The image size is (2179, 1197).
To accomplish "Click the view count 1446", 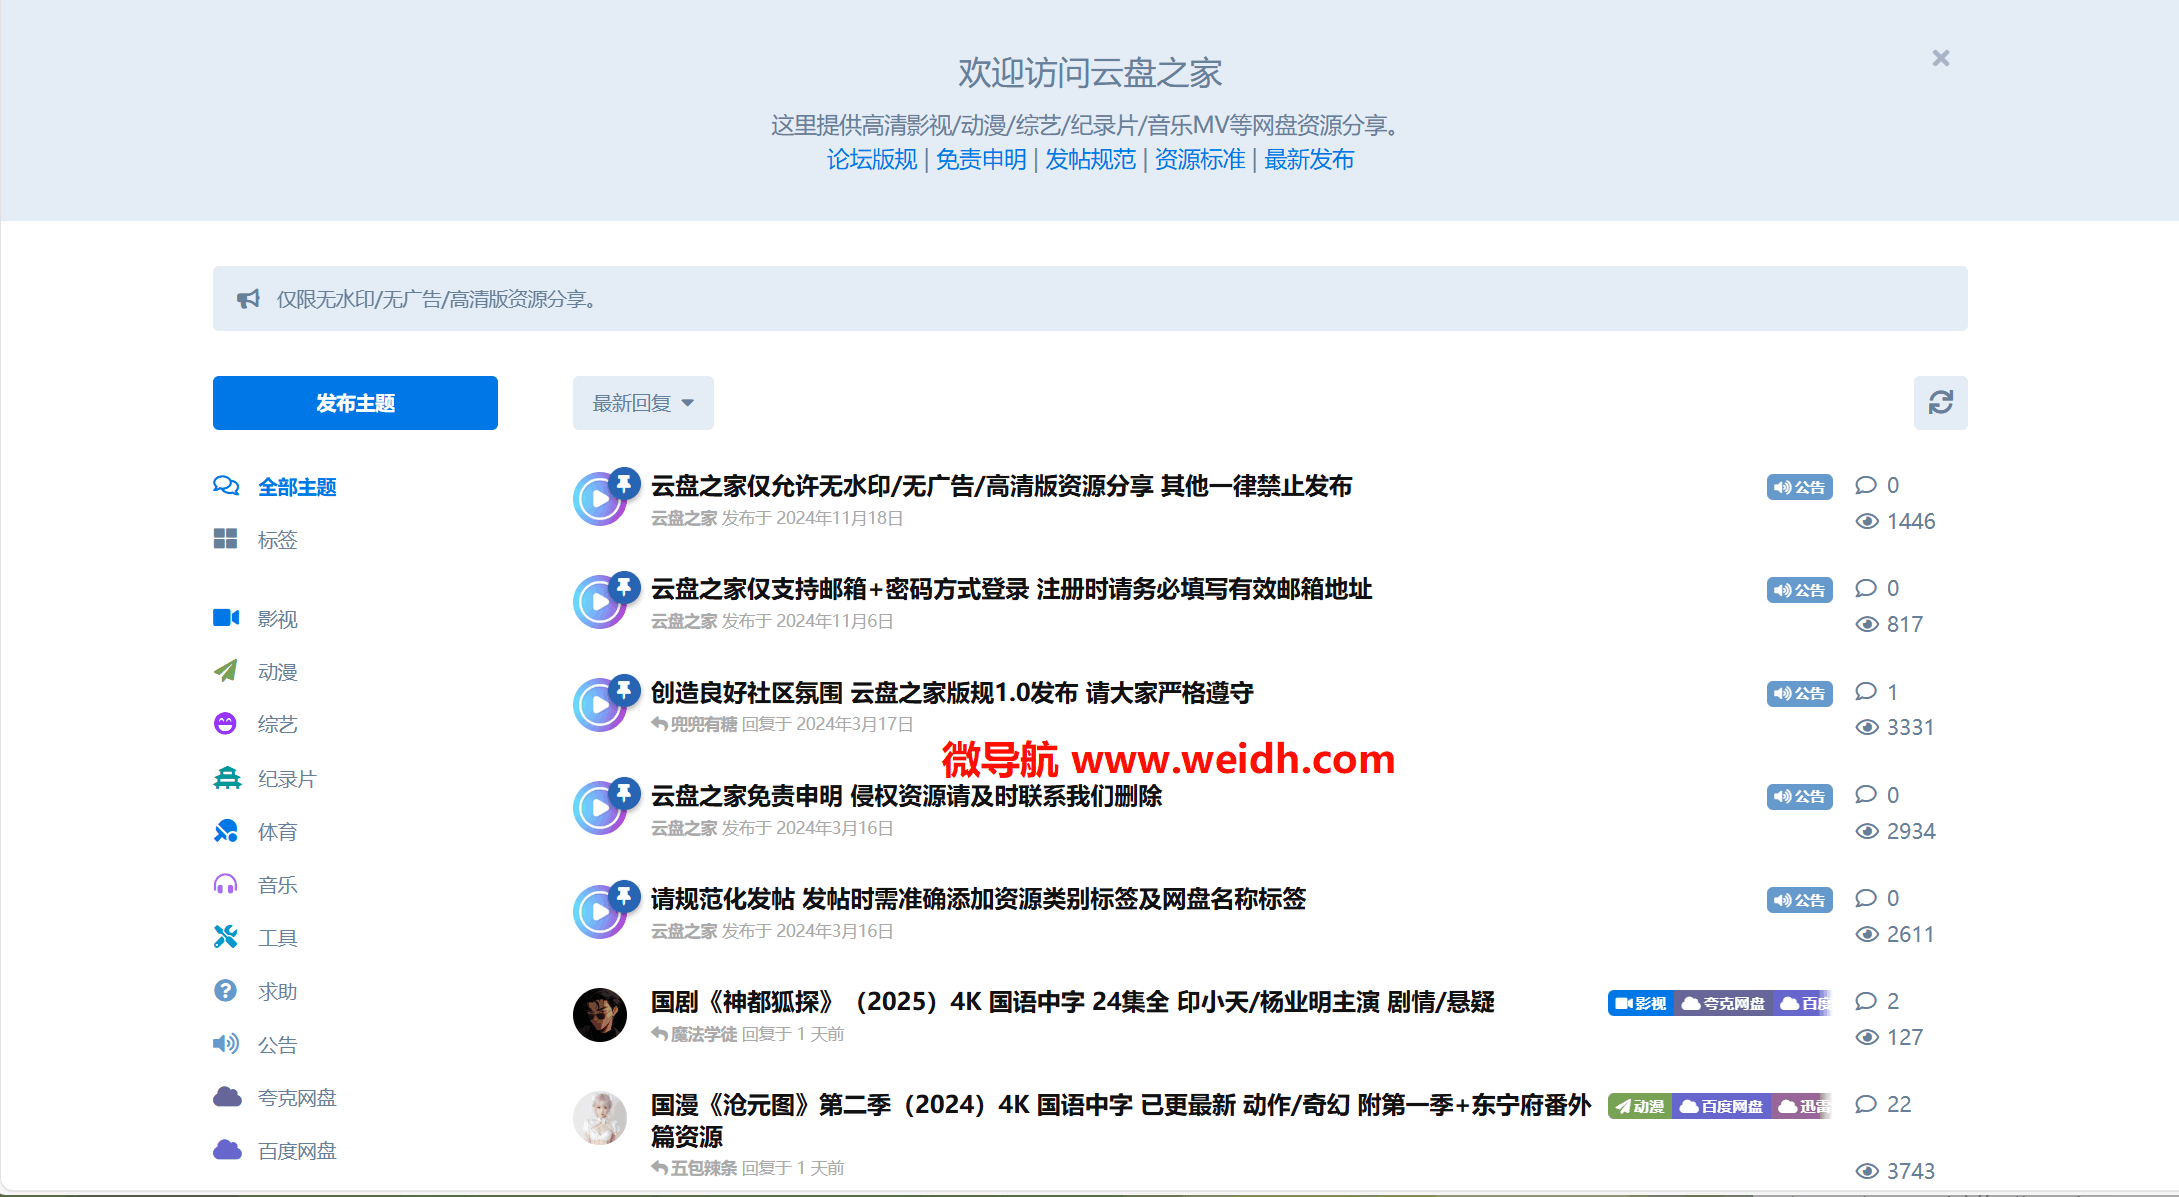I will pyautogui.click(x=1910, y=521).
